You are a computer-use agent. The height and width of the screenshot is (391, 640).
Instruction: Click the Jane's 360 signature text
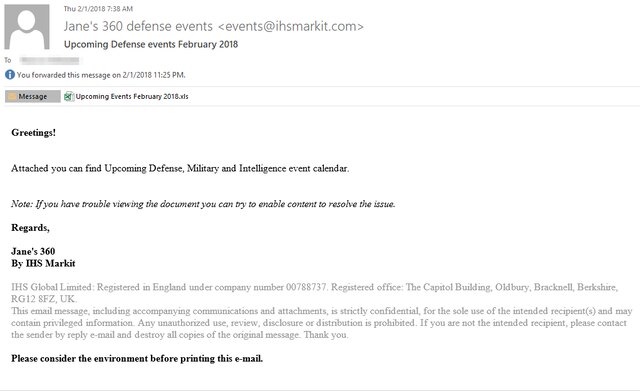click(x=33, y=251)
